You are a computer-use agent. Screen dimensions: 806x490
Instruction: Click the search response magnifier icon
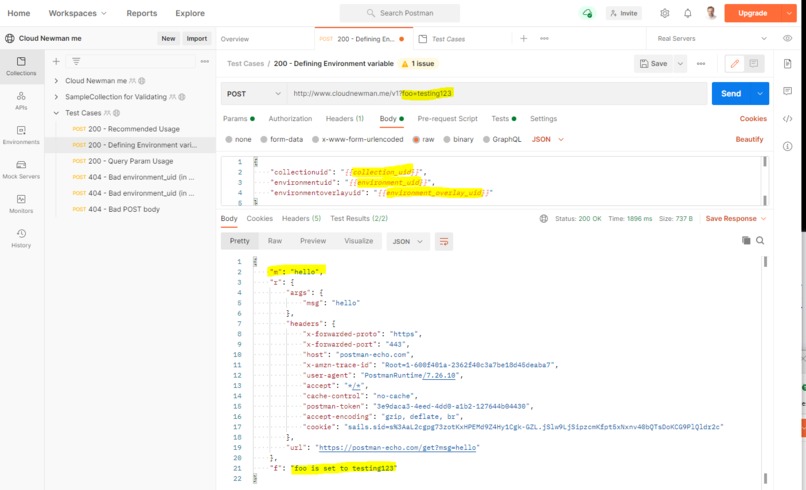(x=760, y=240)
